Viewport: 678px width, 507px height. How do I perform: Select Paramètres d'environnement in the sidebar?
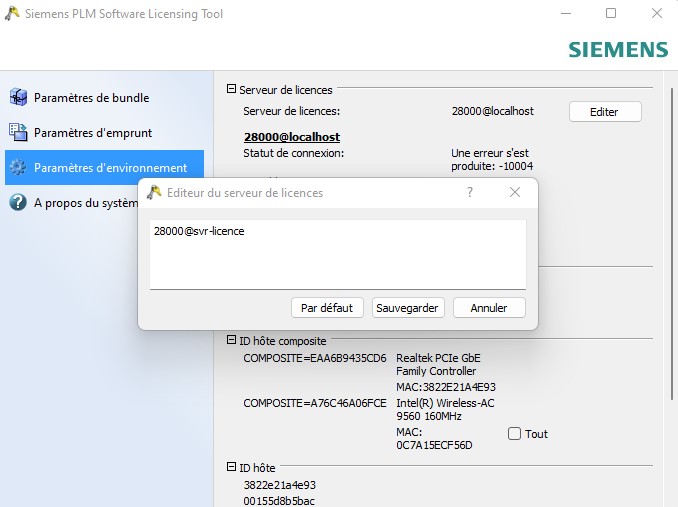click(104, 167)
